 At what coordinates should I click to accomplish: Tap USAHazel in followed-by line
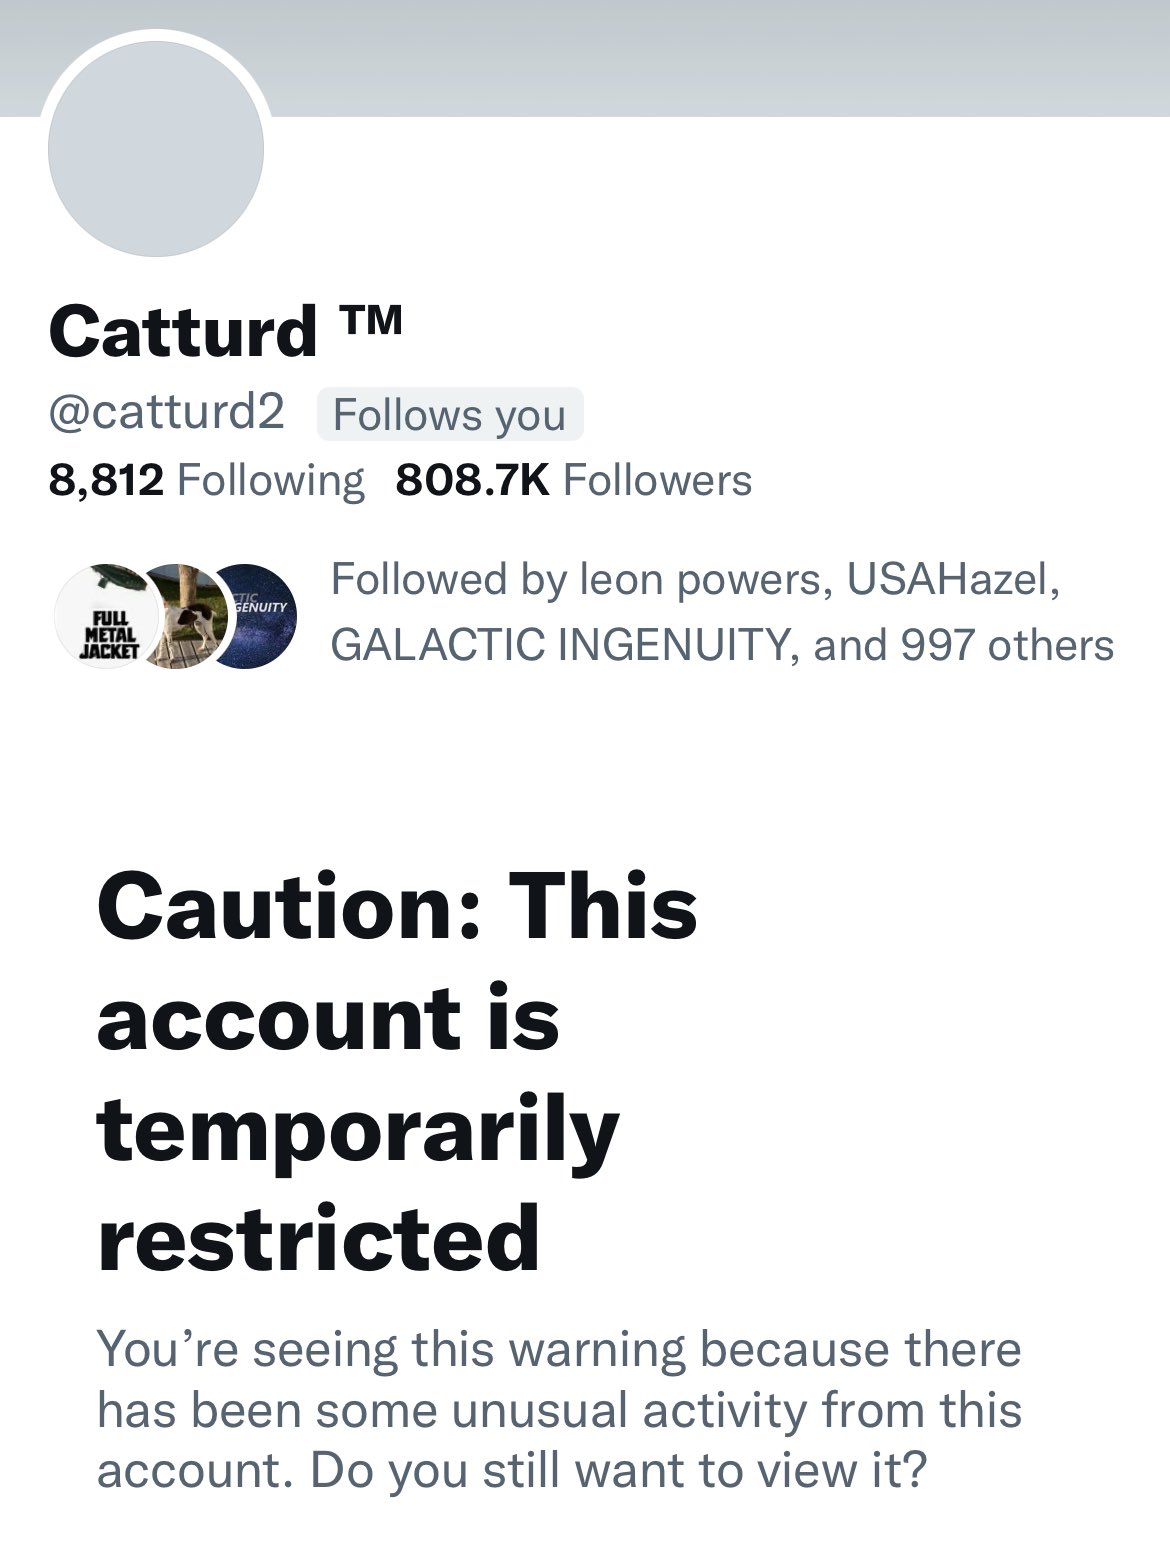948,580
